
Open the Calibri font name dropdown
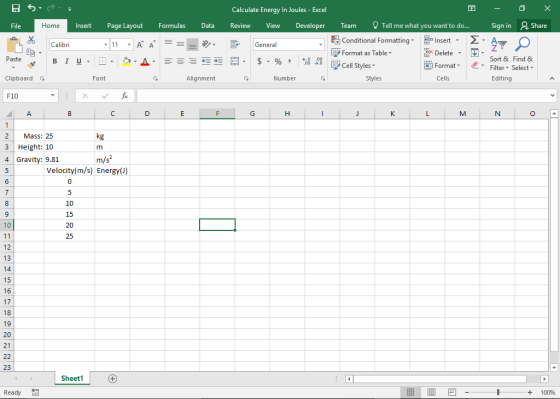[x=106, y=45]
